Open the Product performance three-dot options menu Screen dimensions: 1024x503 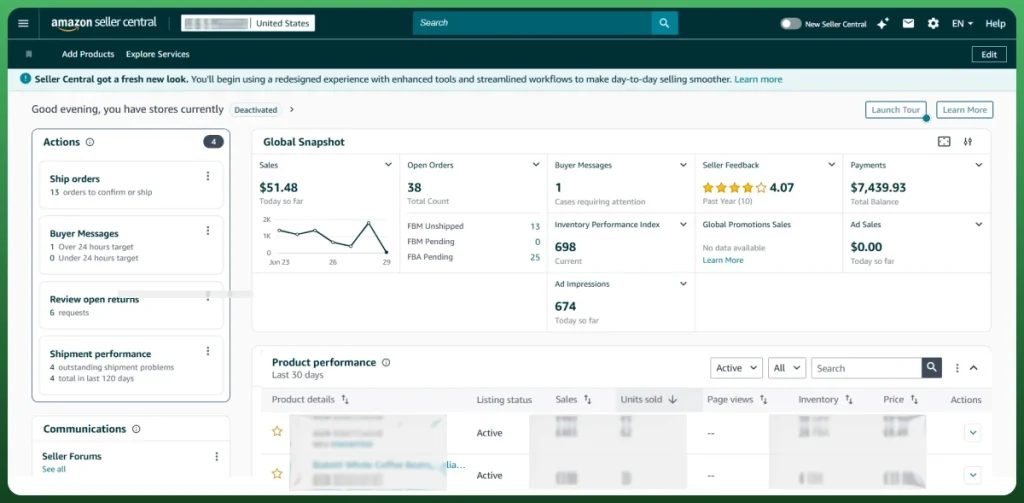pos(957,368)
